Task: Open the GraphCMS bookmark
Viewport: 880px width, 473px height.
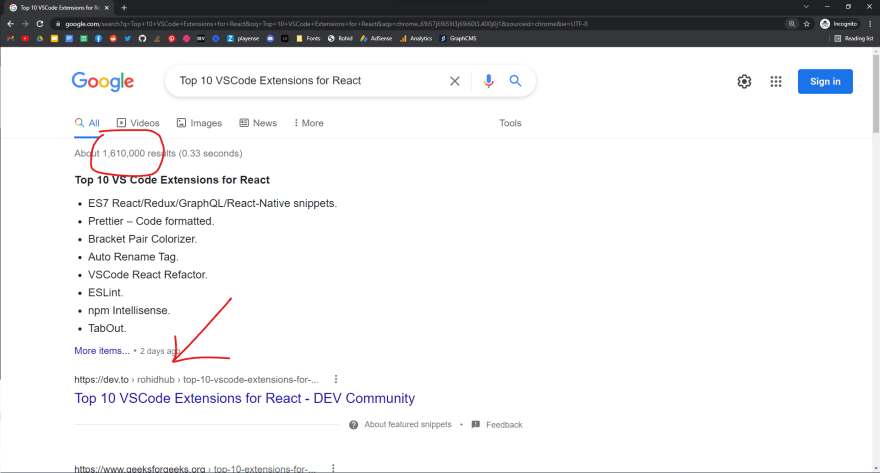Action: coord(458,39)
